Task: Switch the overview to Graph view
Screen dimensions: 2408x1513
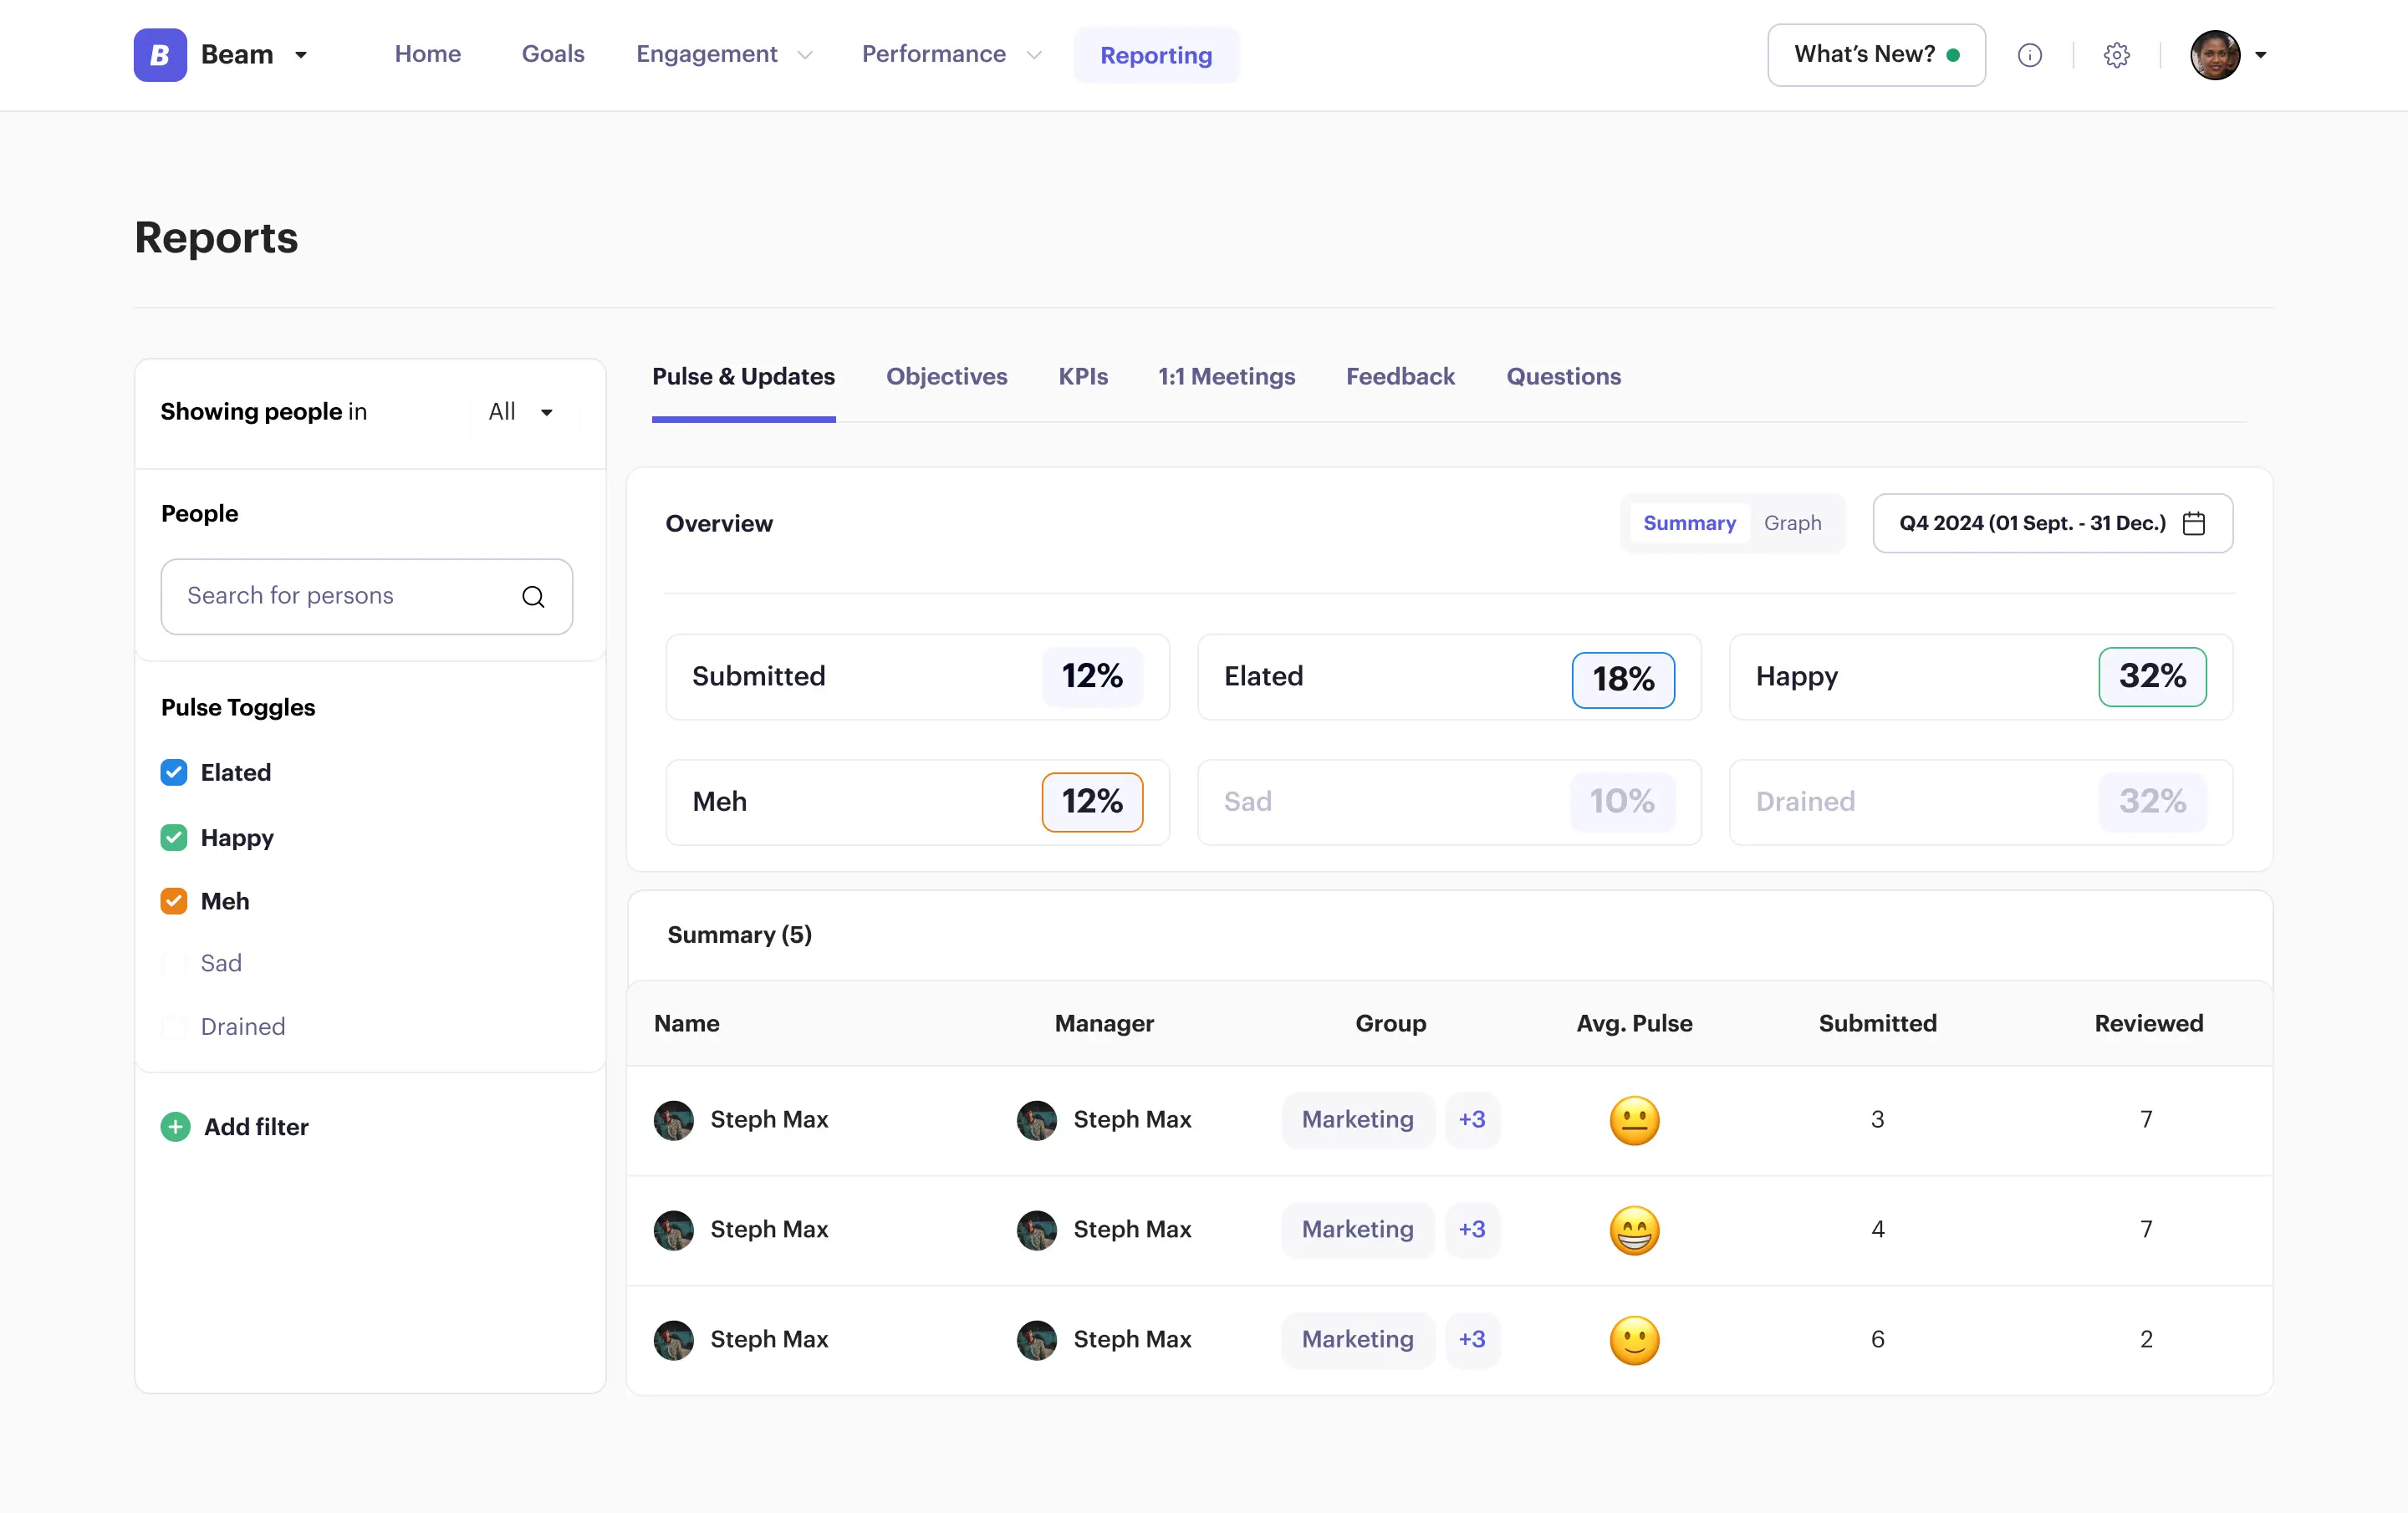Action: (x=1792, y=523)
